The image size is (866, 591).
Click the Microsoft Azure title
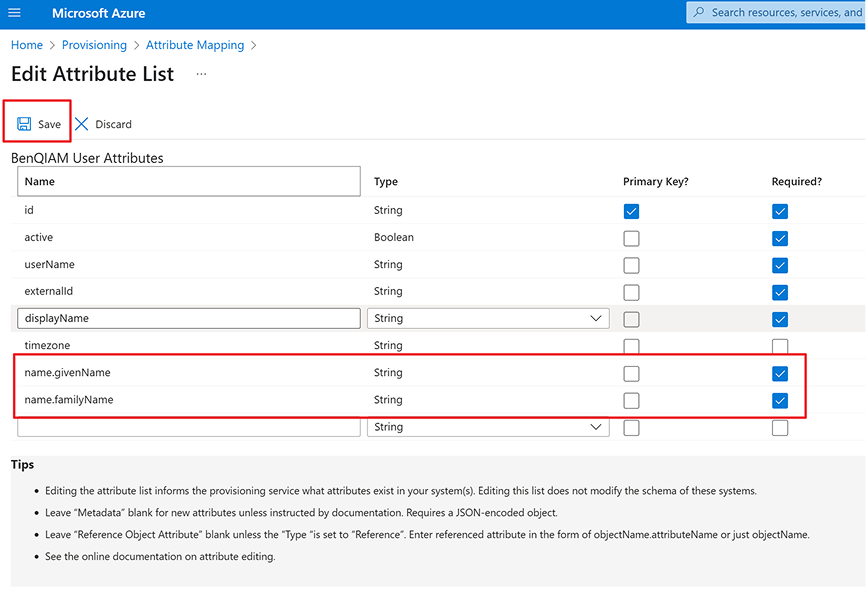coord(98,13)
